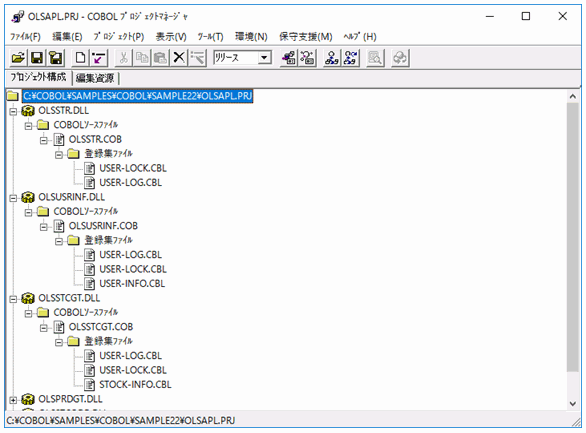Click the grayed last toolbar icon
The height and width of the screenshot is (433, 586).
click(400, 58)
